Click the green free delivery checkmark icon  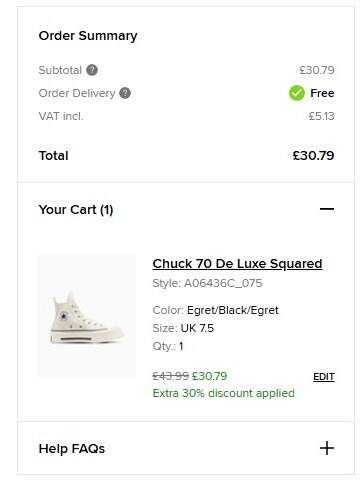tap(297, 93)
